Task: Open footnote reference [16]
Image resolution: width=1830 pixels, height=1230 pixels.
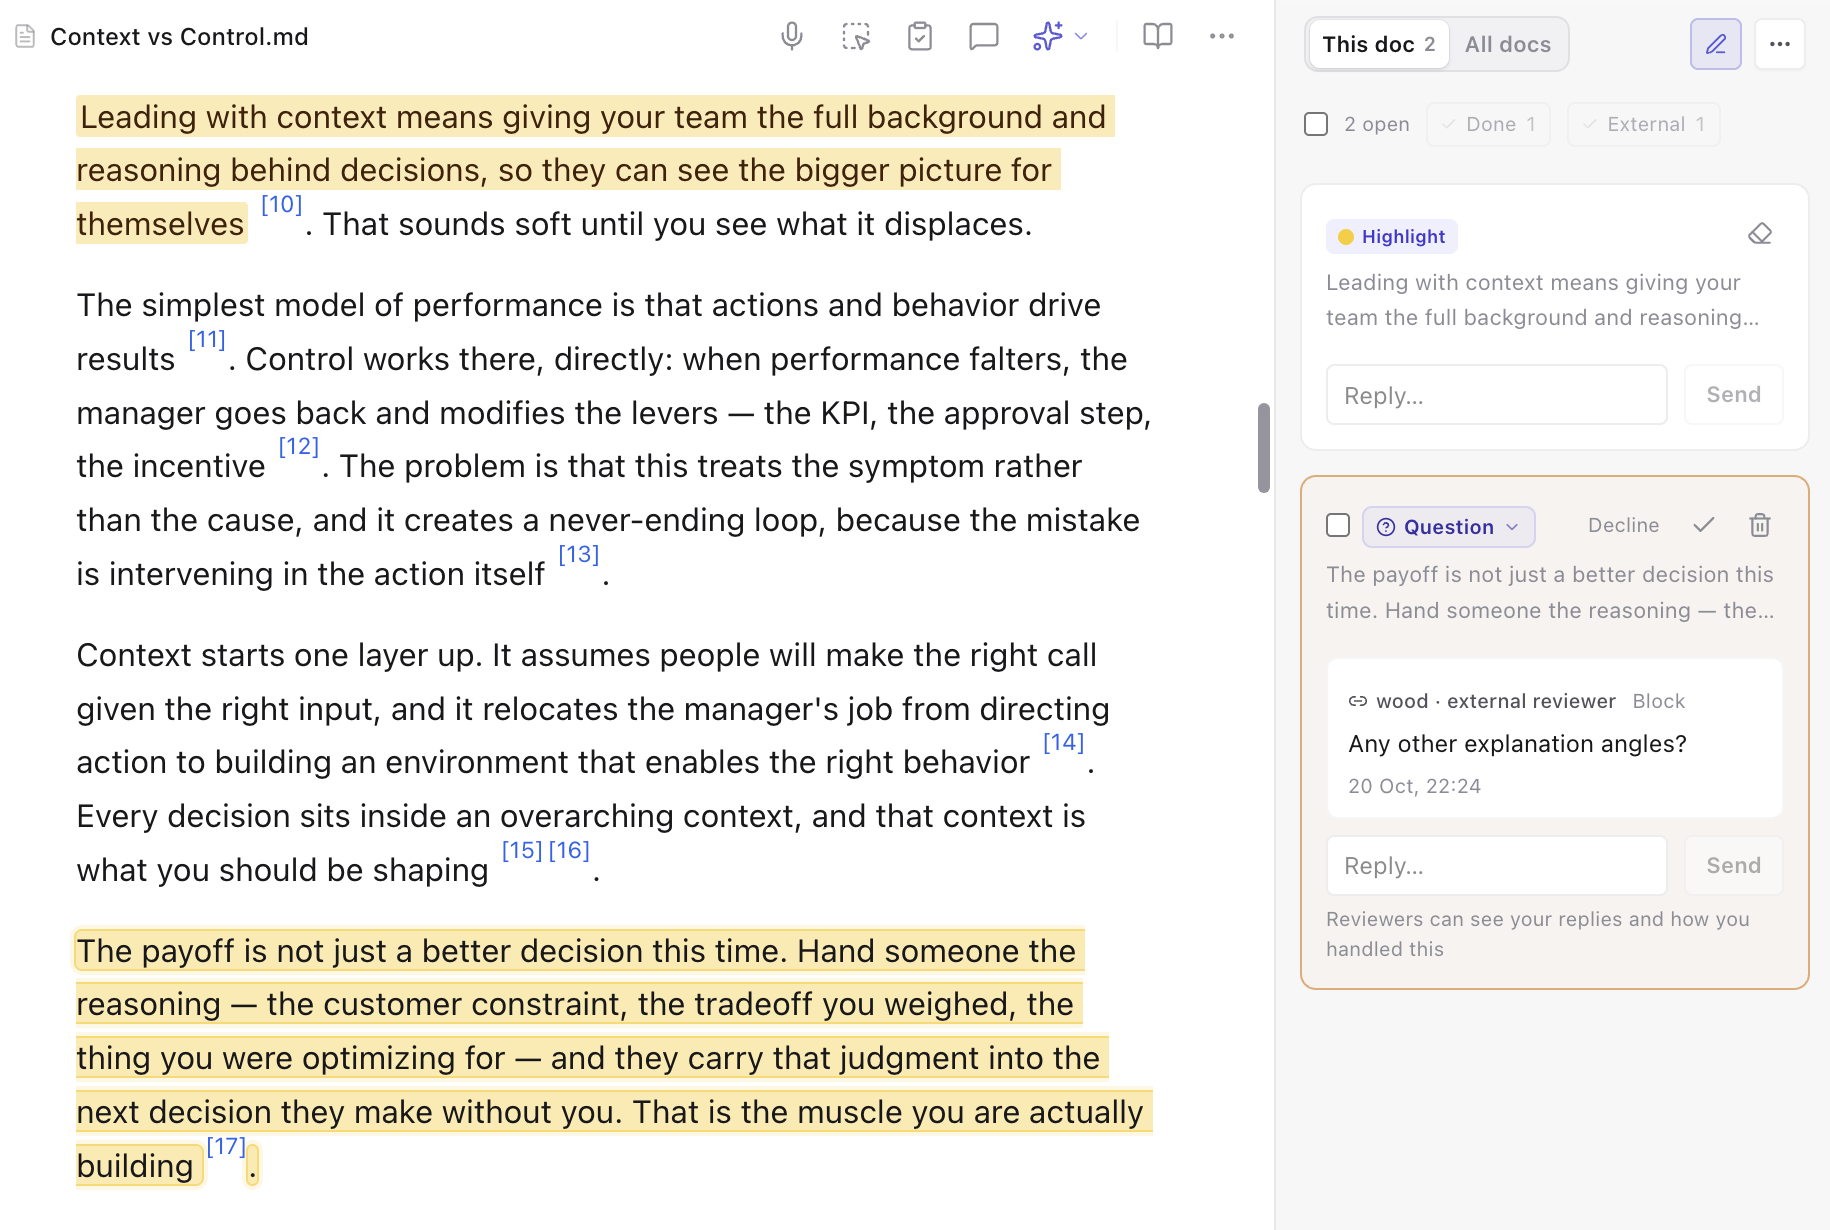Action: point(569,851)
